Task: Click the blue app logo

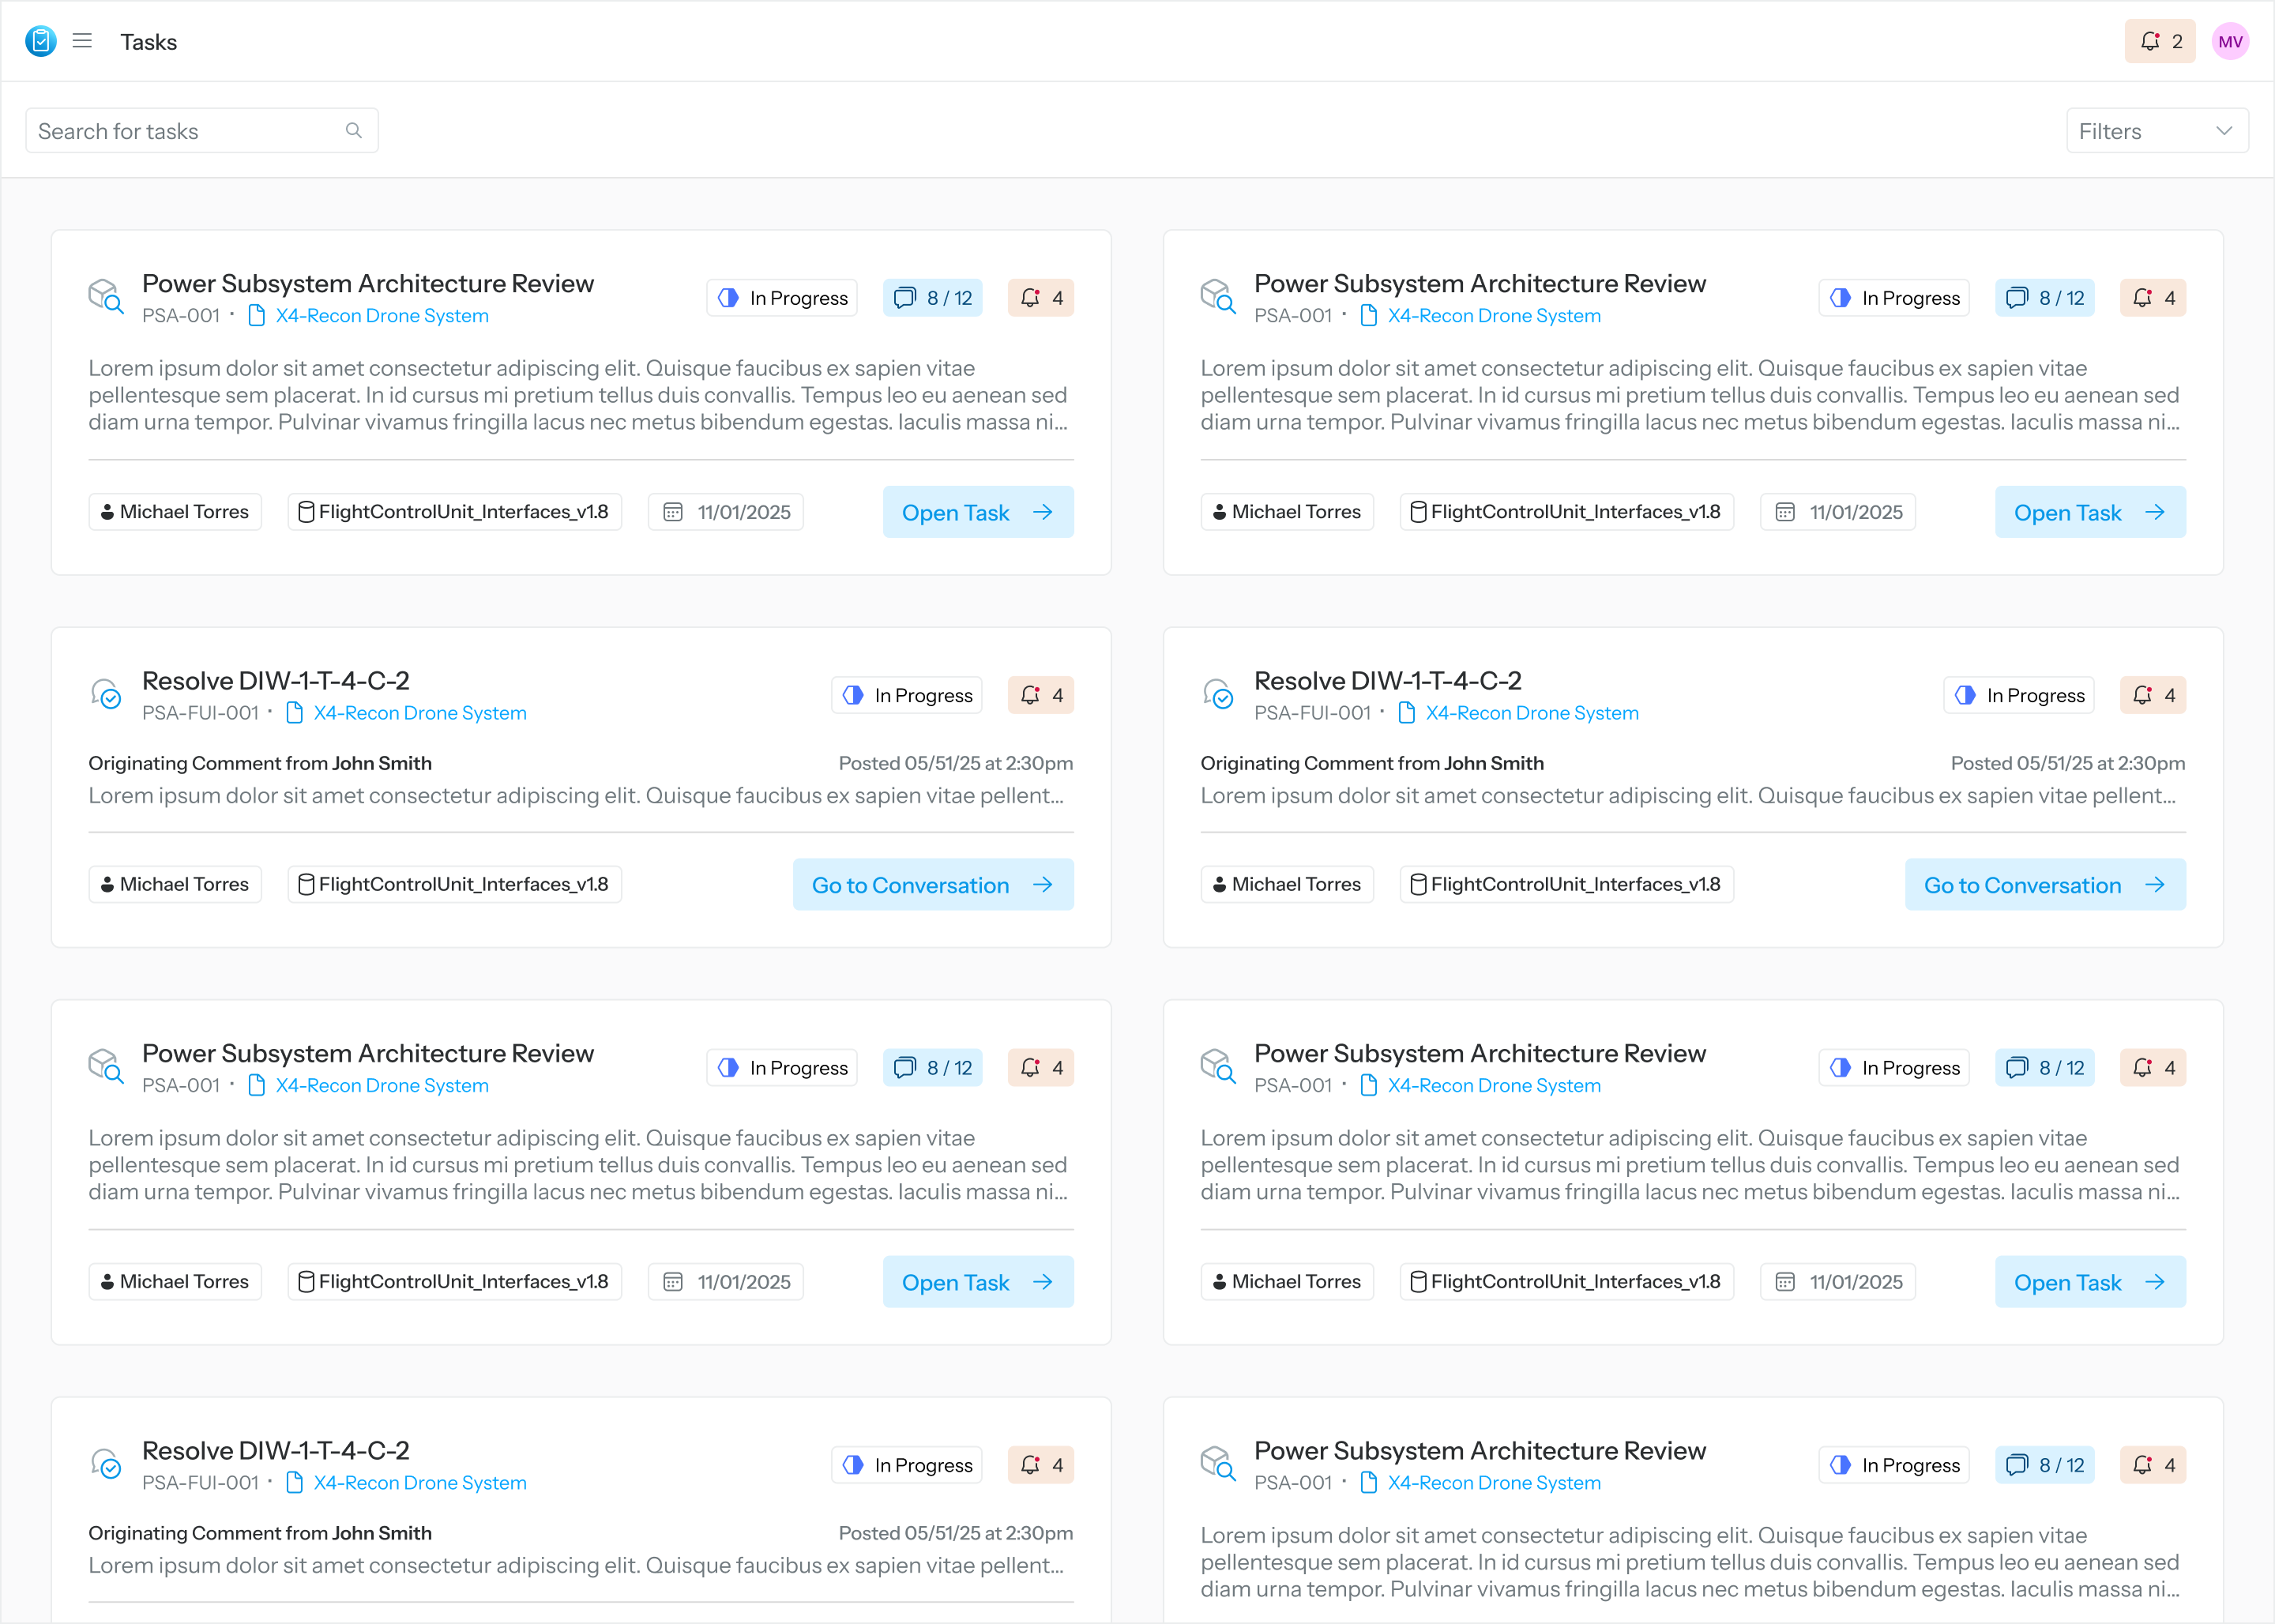Action: tap(40, 41)
